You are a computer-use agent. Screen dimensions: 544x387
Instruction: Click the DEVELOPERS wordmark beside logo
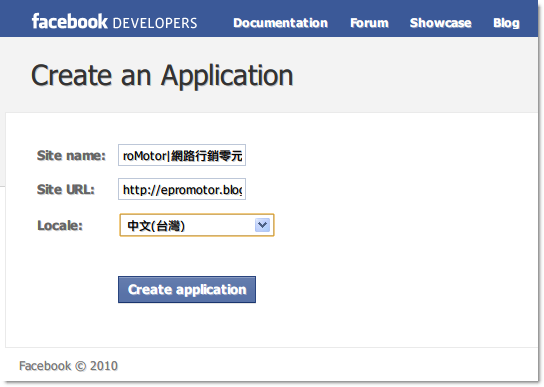[155, 23]
